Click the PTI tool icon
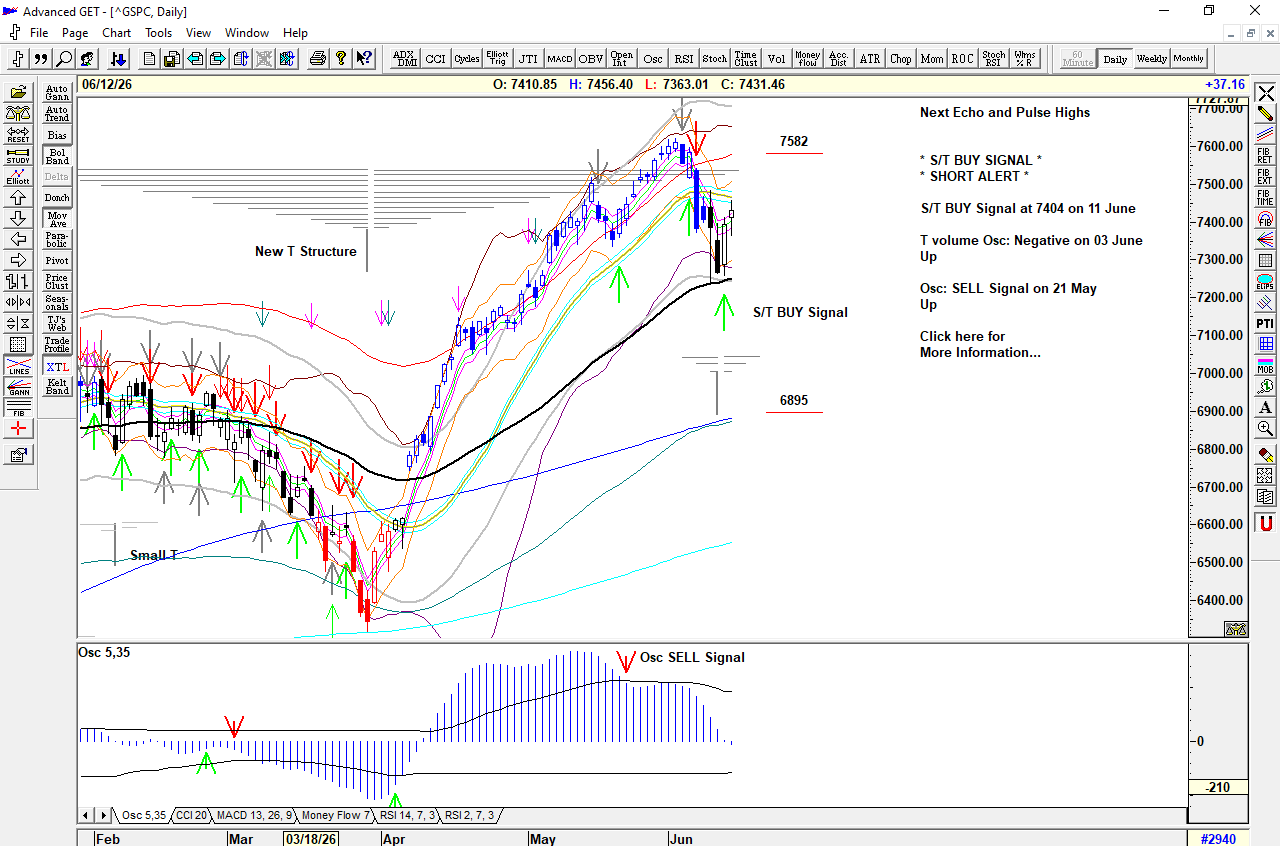Viewport: 1280px width, 846px height. pyautogui.click(x=1265, y=324)
